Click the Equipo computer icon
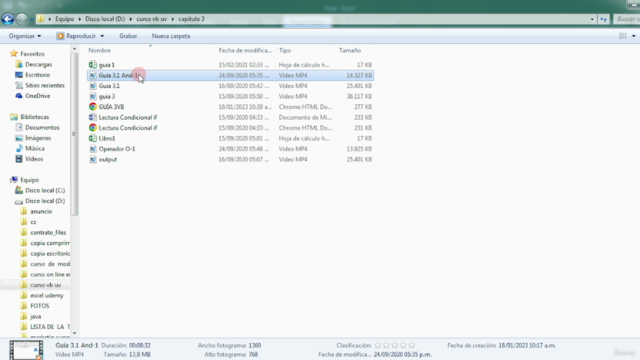Viewport: 640px width, 360px height. coord(14,180)
